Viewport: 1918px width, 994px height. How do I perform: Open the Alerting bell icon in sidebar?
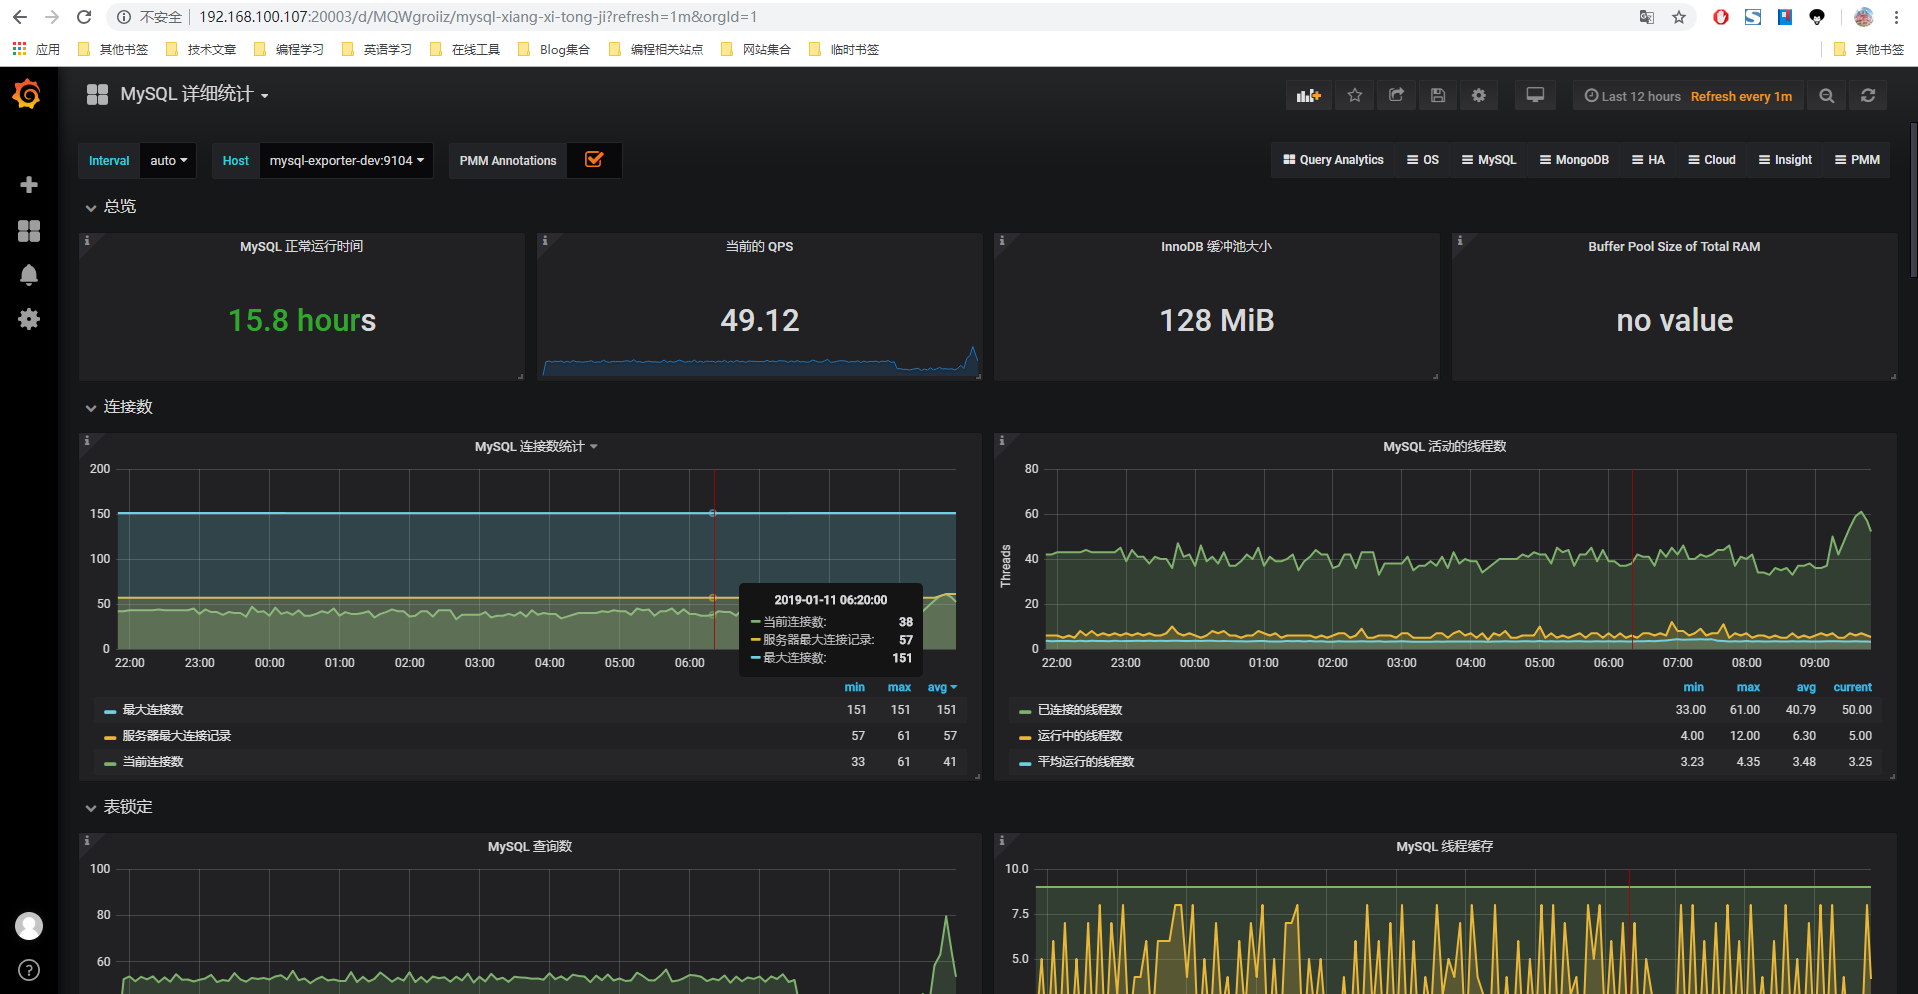point(29,275)
